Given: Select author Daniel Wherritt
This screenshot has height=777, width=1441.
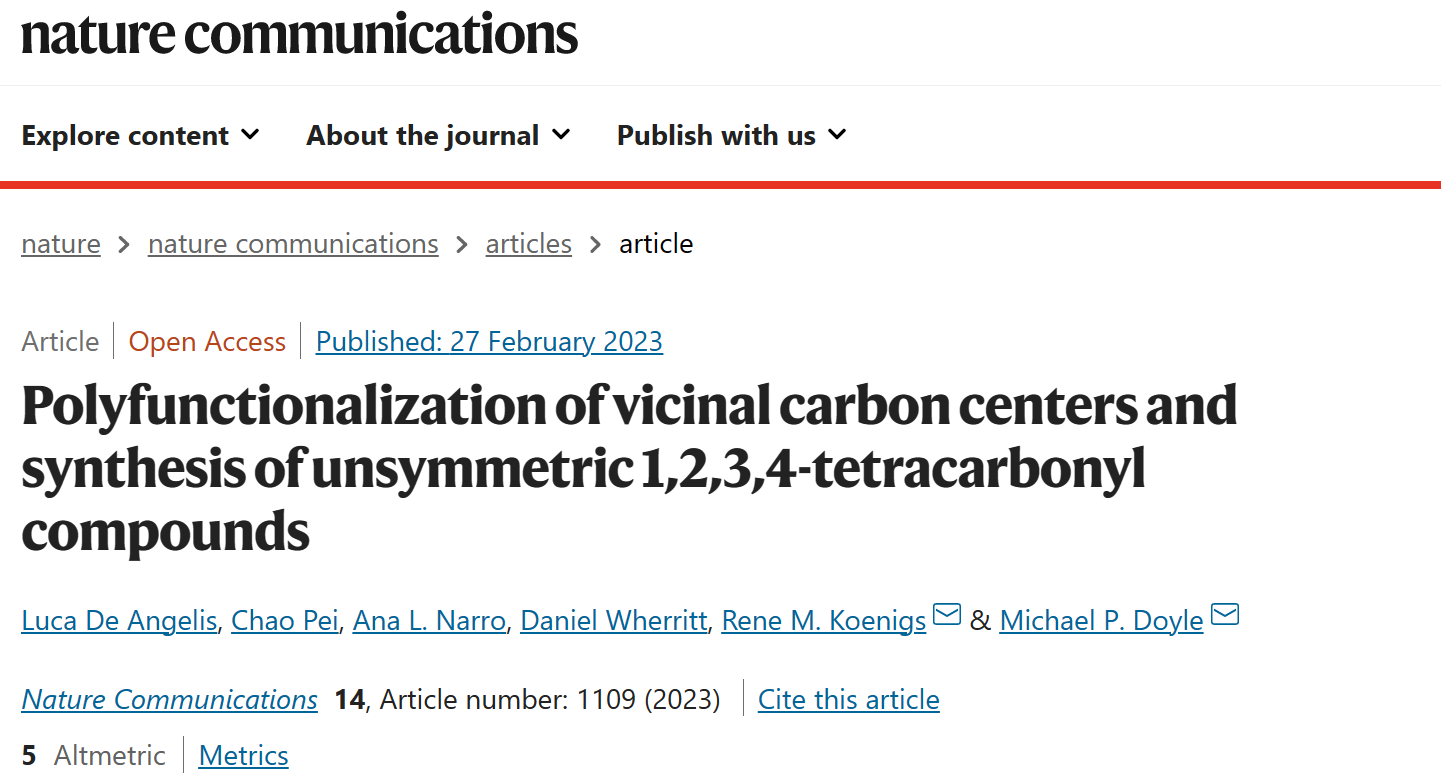Looking at the screenshot, I should click(614, 621).
